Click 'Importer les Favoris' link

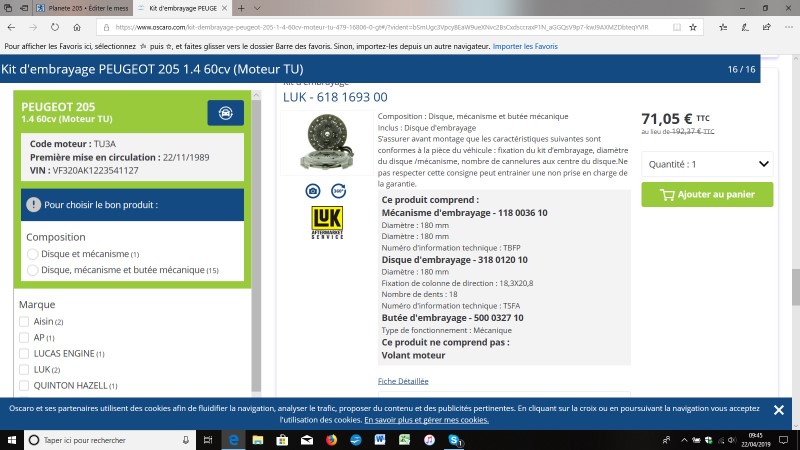[x=525, y=46]
